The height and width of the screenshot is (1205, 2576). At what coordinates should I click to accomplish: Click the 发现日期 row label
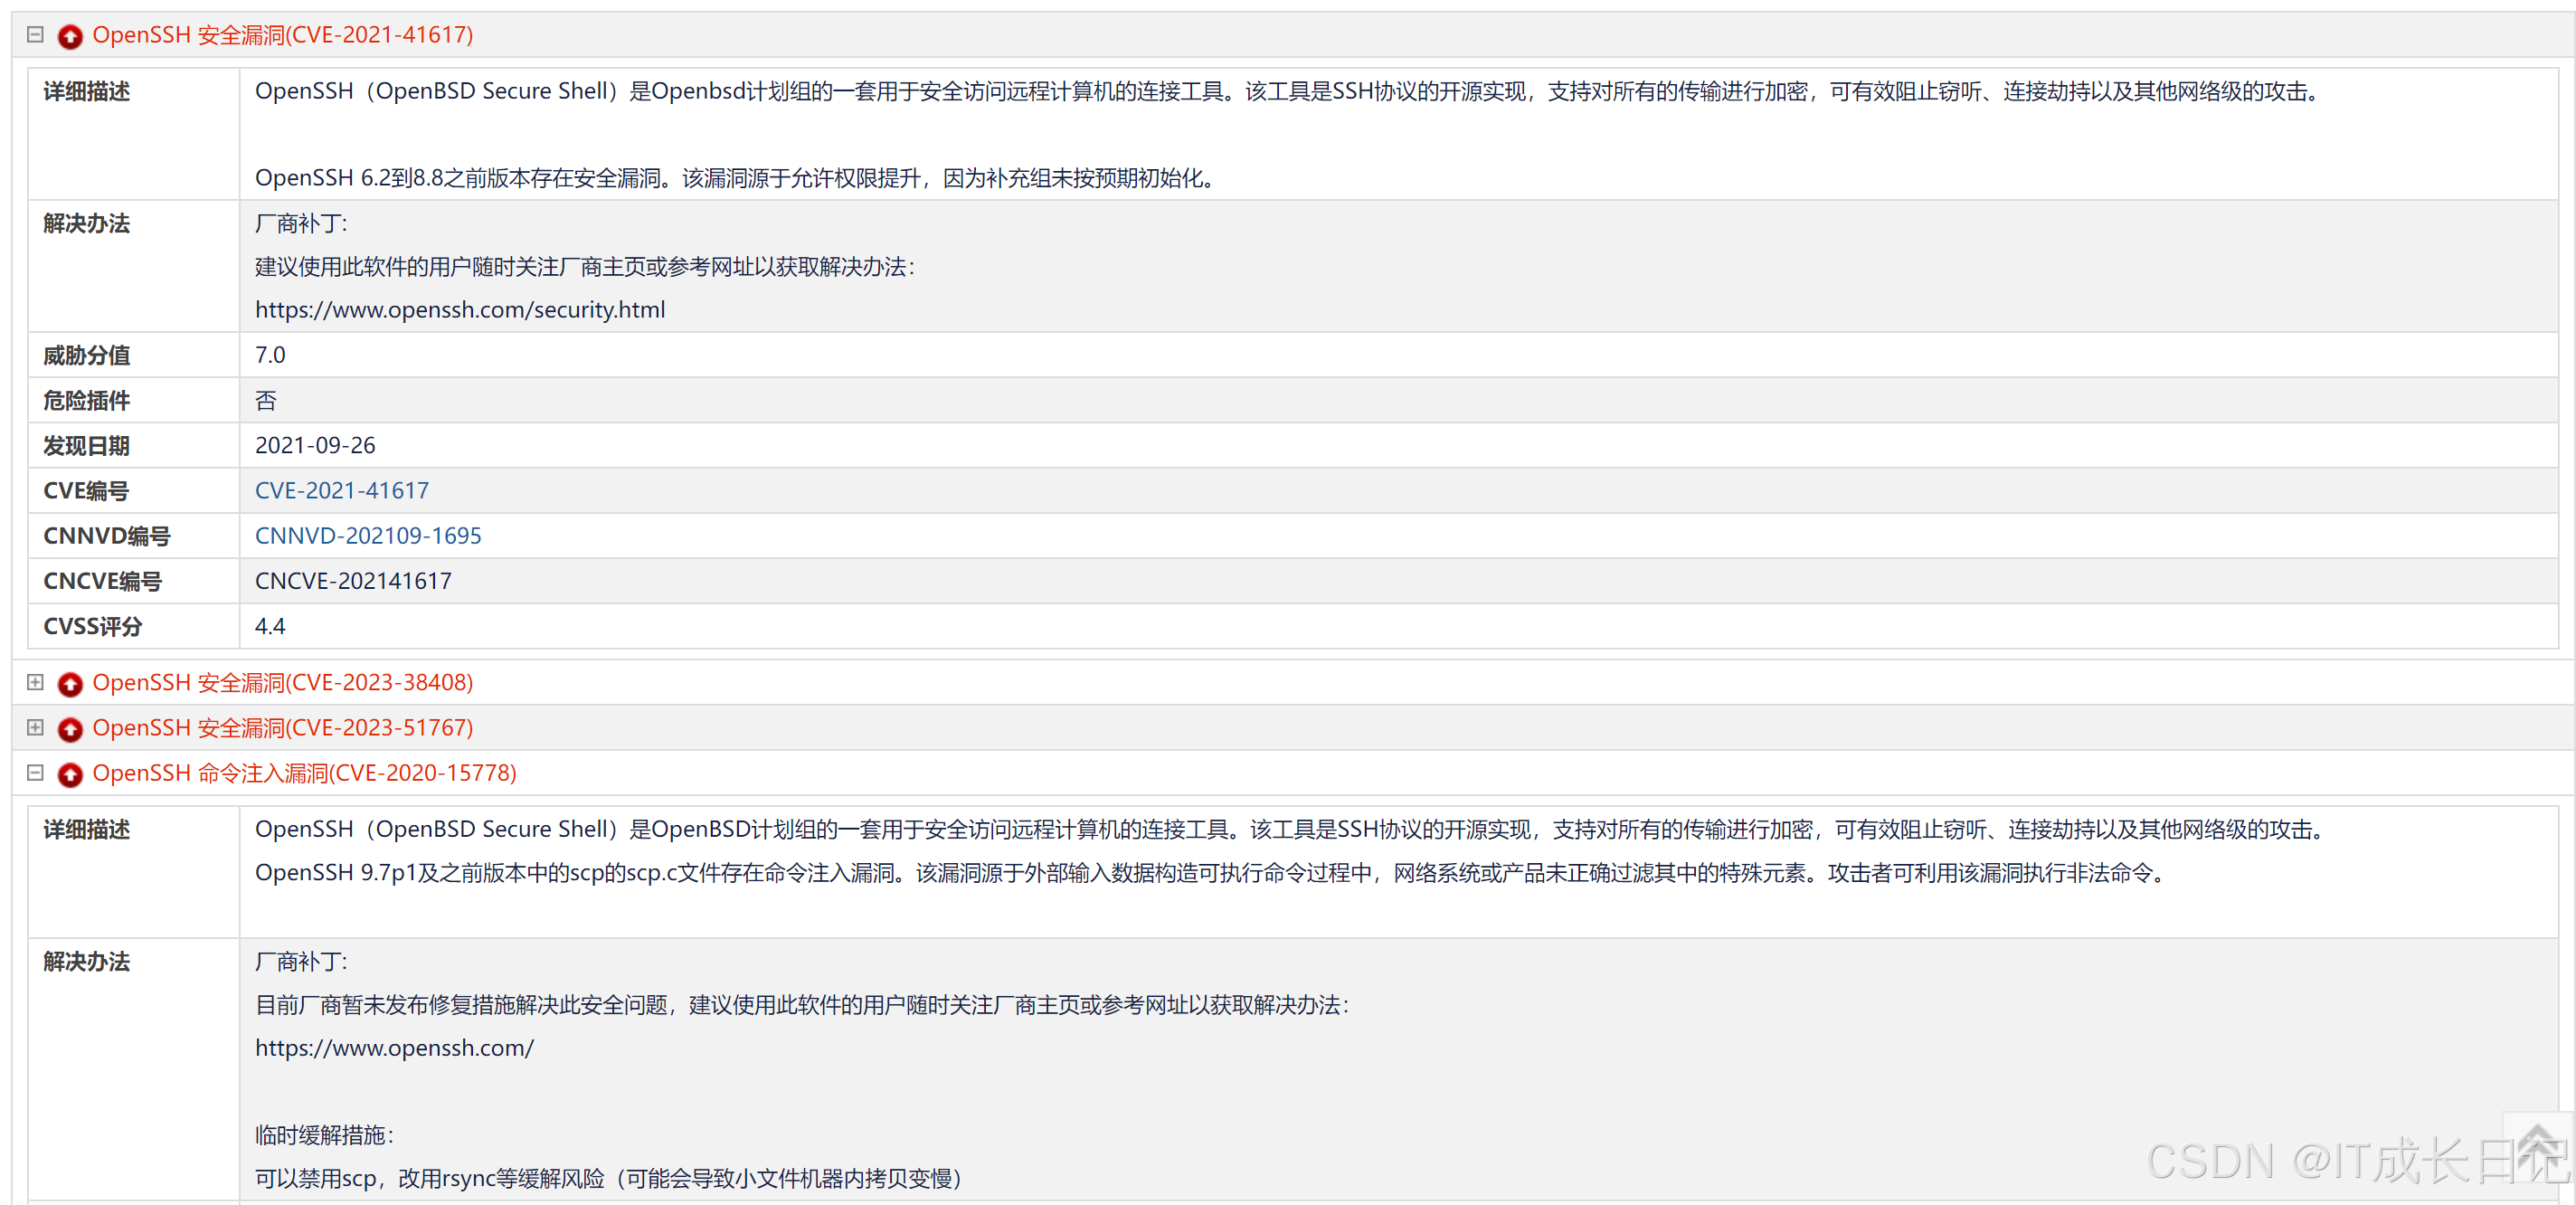click(x=87, y=445)
